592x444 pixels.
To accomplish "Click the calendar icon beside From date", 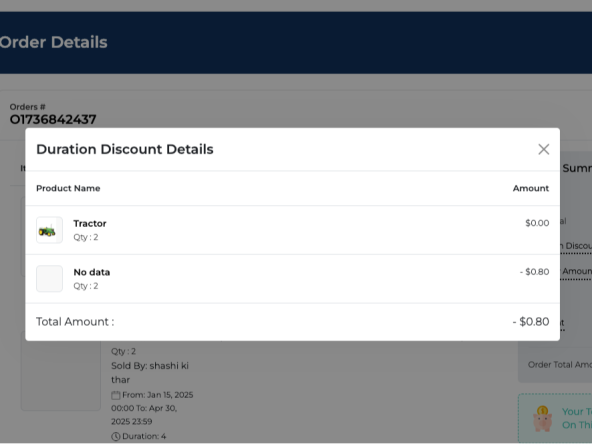I will click(x=116, y=395).
